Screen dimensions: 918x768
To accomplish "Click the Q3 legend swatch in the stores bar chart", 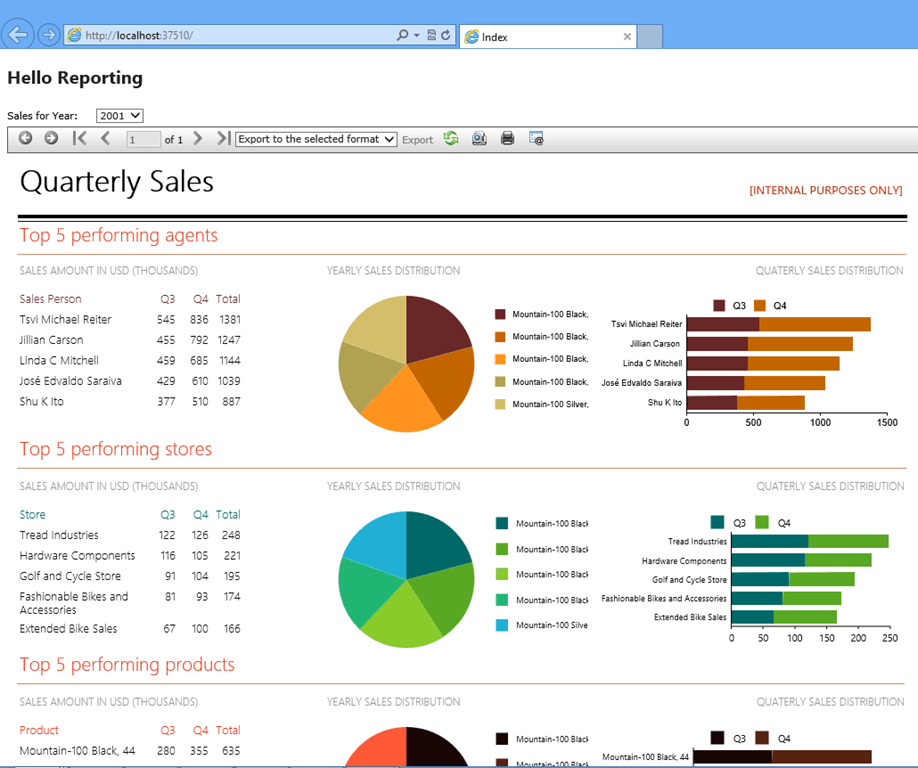I will tap(717, 522).
